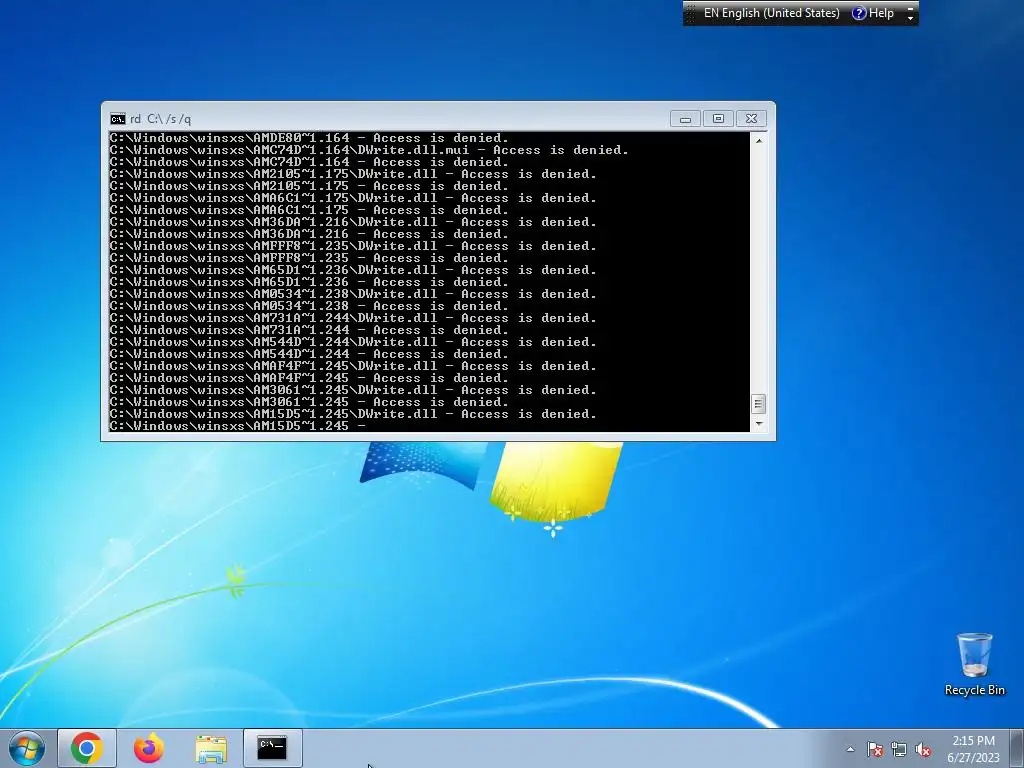Click the muted volume speaker icon
The width and height of the screenshot is (1024, 768).
click(923, 749)
